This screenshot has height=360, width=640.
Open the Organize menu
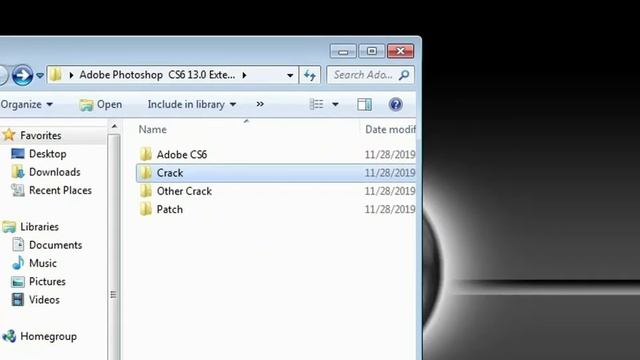coord(27,104)
